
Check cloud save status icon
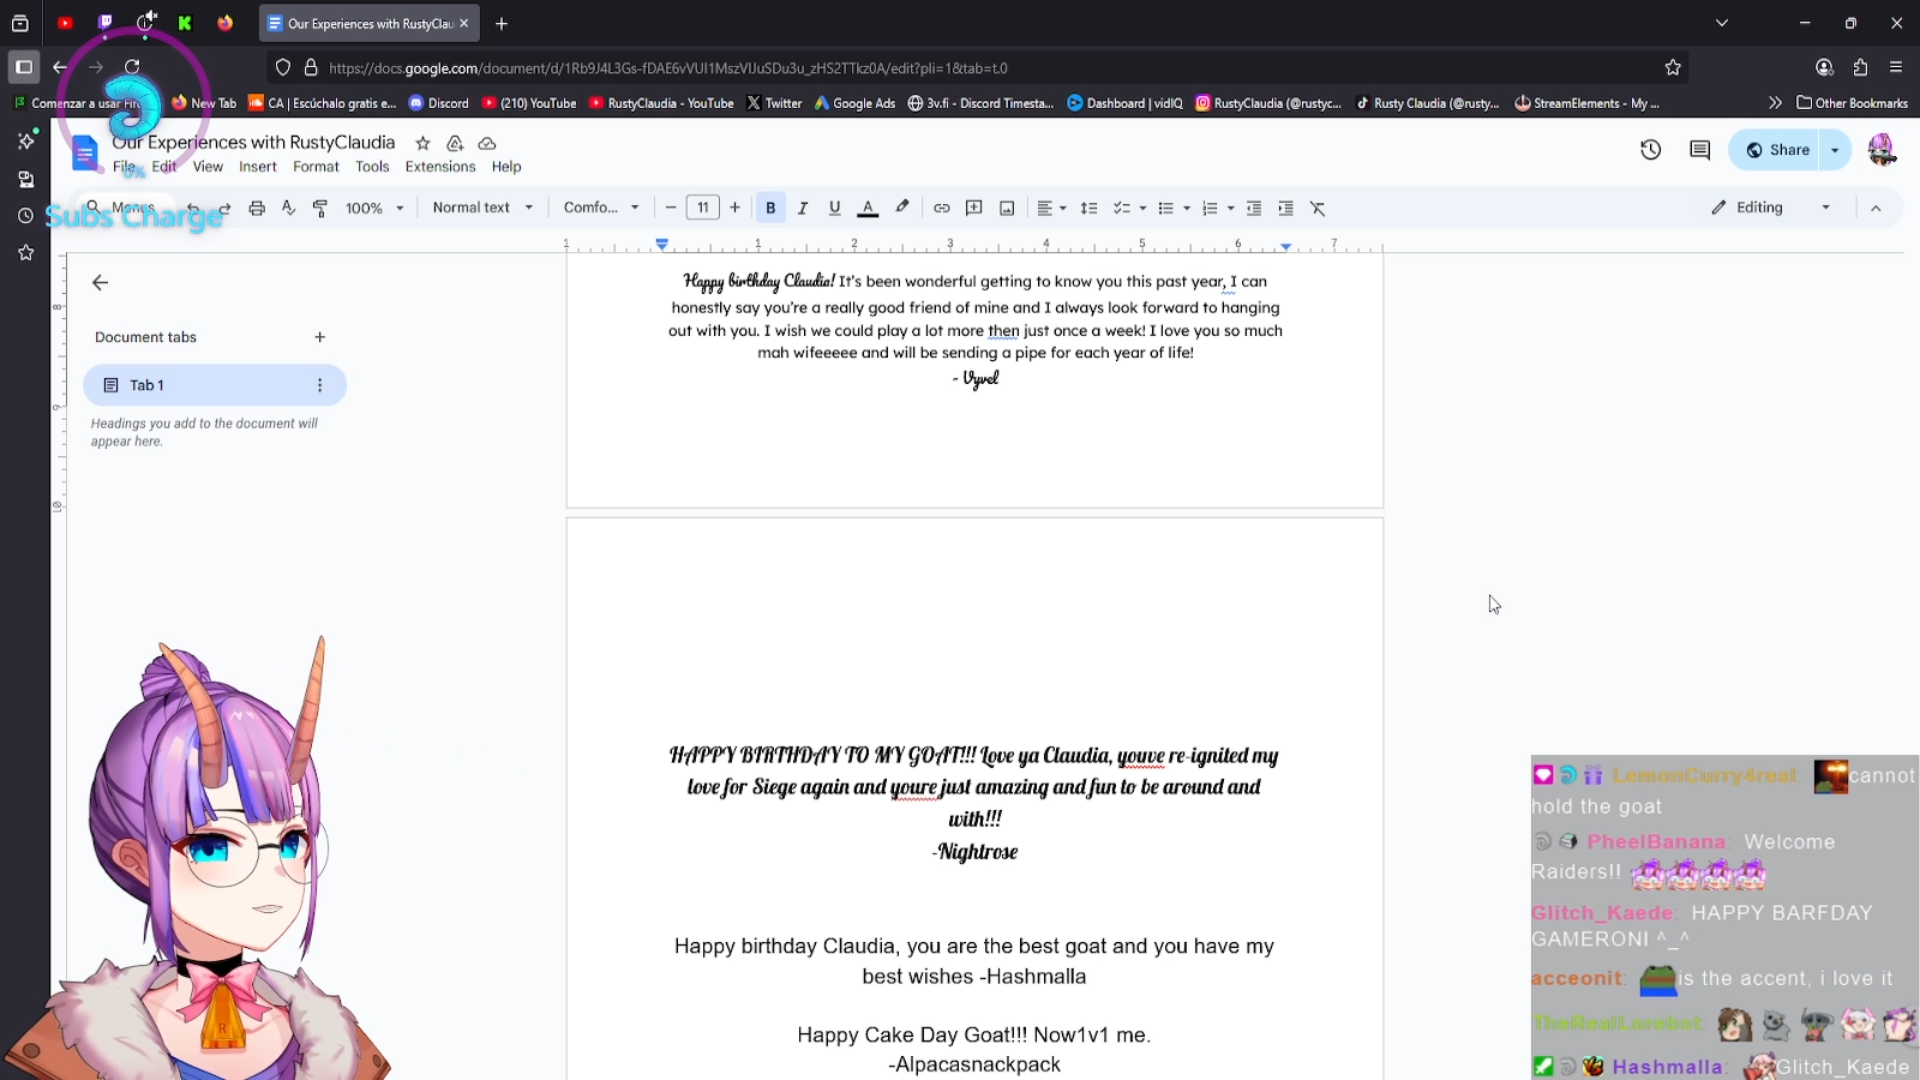[487, 143]
